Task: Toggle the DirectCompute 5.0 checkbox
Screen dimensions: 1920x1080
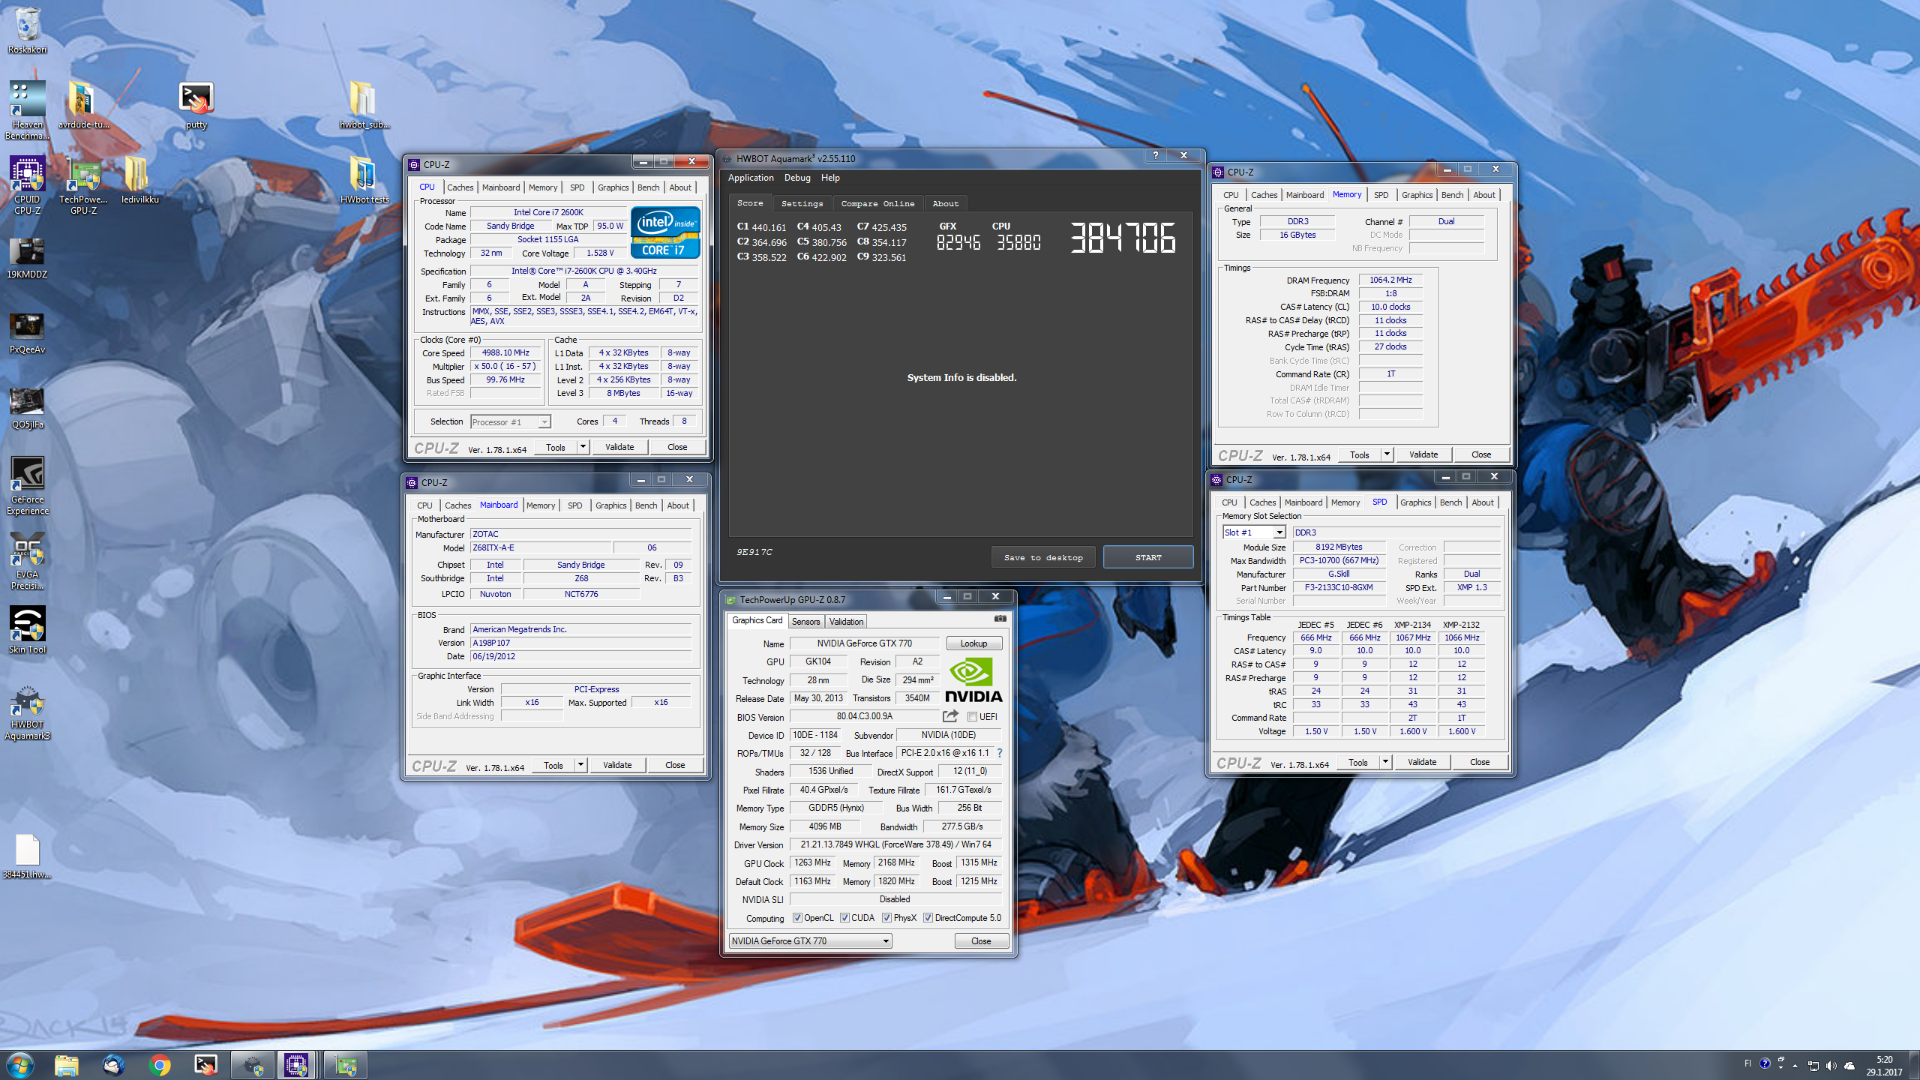Action: tap(928, 918)
